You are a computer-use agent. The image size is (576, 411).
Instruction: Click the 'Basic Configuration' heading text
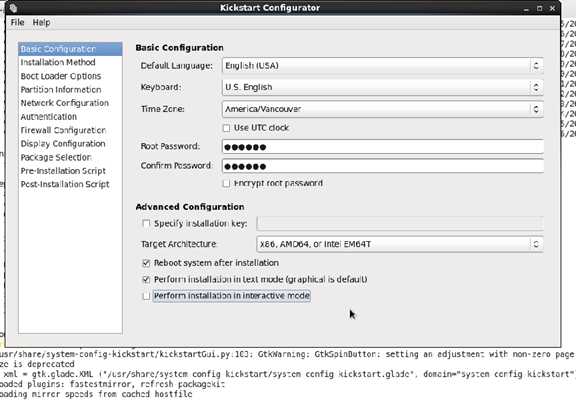pos(180,48)
